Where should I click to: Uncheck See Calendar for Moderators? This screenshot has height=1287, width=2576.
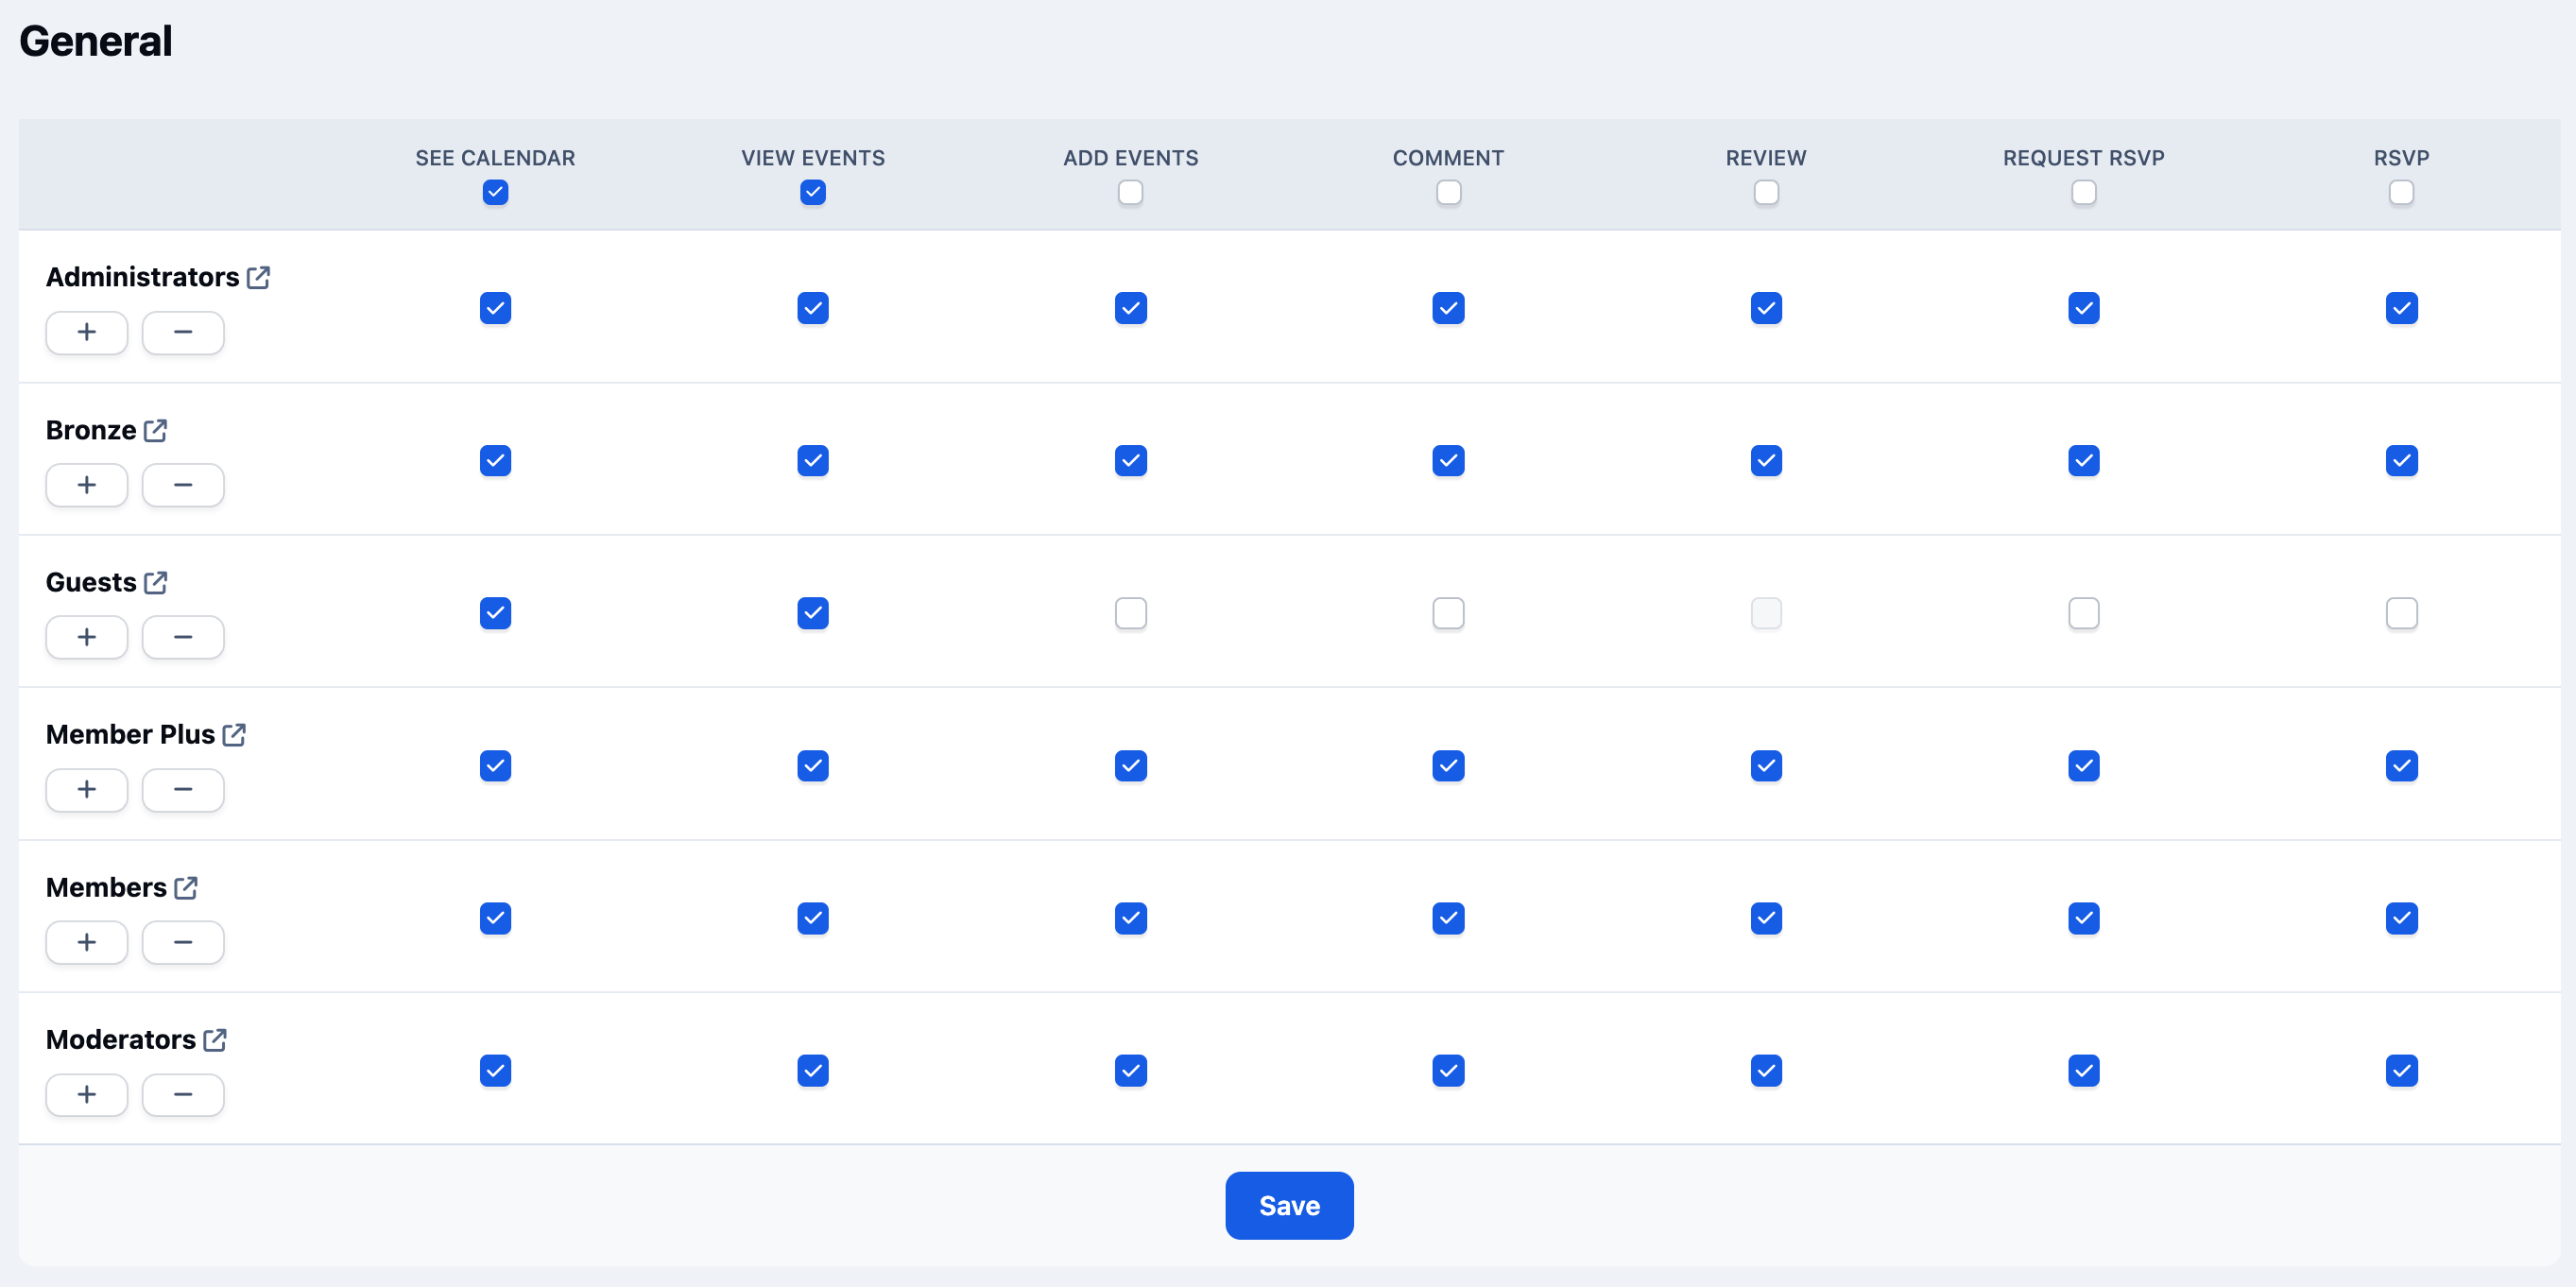[495, 1071]
